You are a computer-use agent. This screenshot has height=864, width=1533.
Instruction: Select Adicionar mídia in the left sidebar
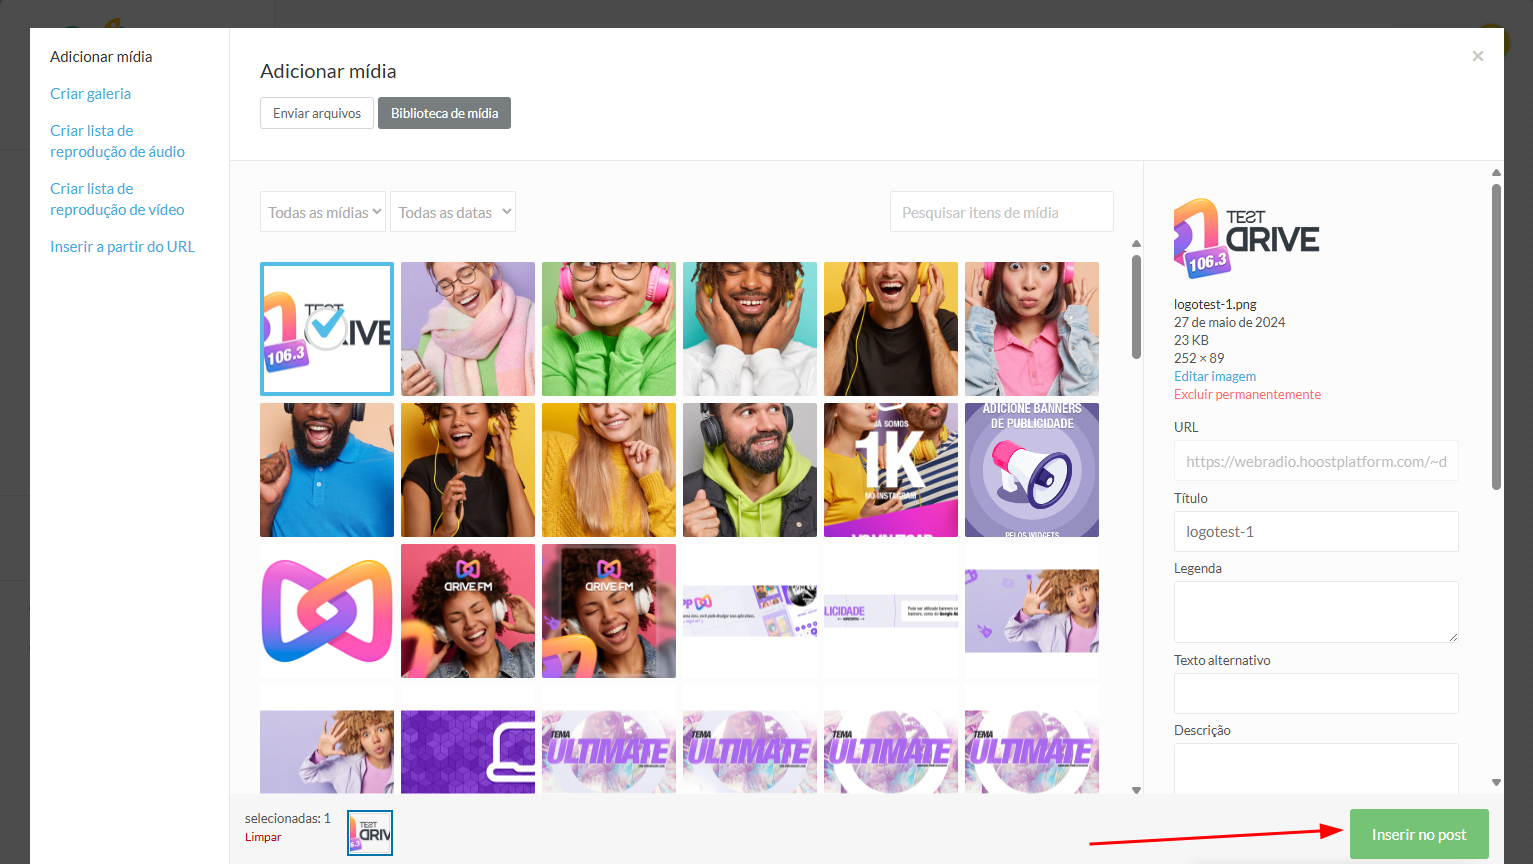pos(101,57)
